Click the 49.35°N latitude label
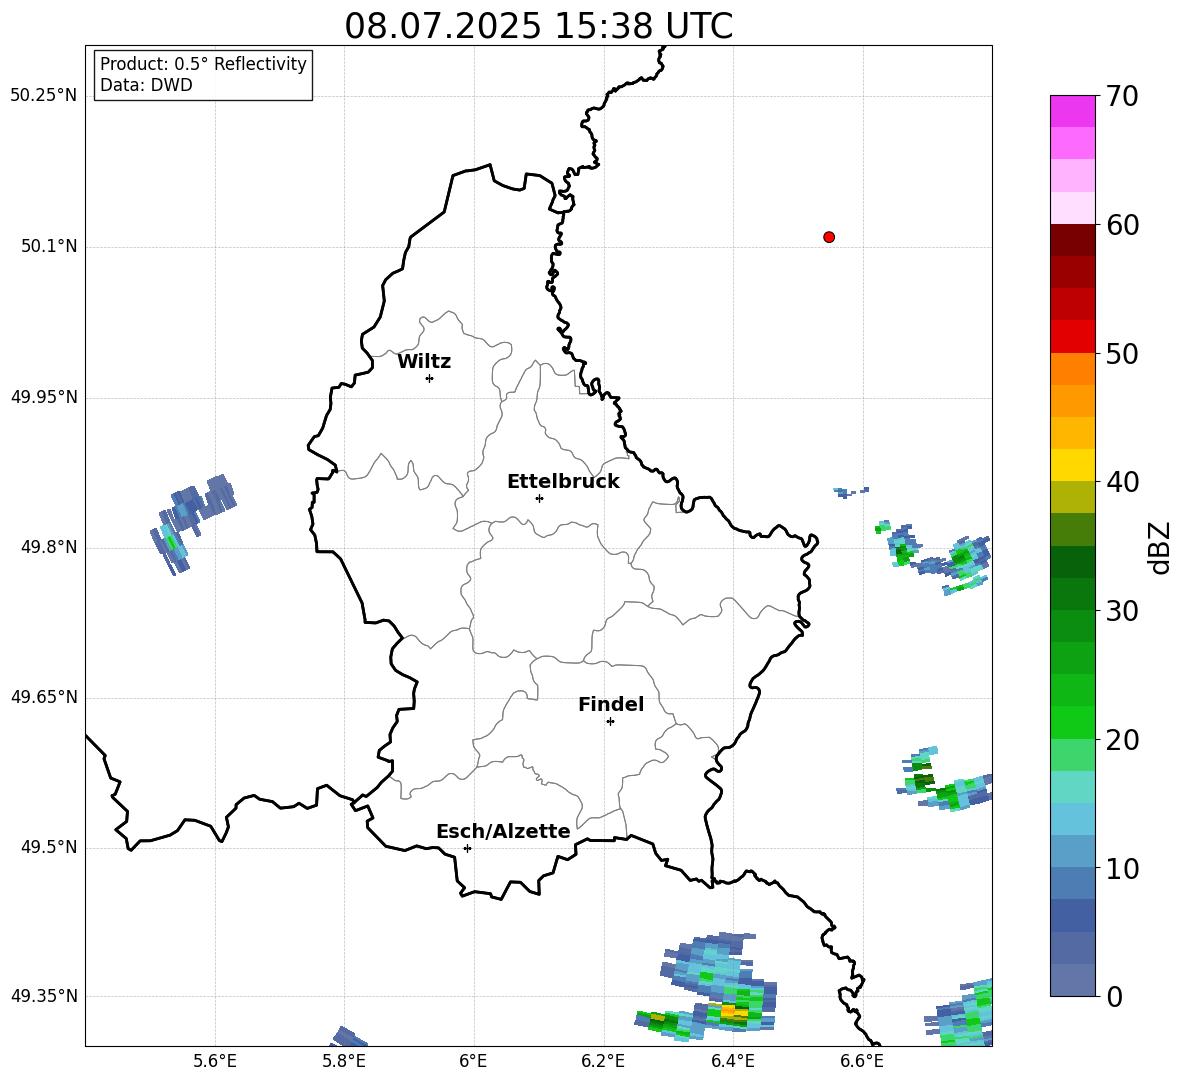The width and height of the screenshot is (1184, 1081). coord(44,996)
